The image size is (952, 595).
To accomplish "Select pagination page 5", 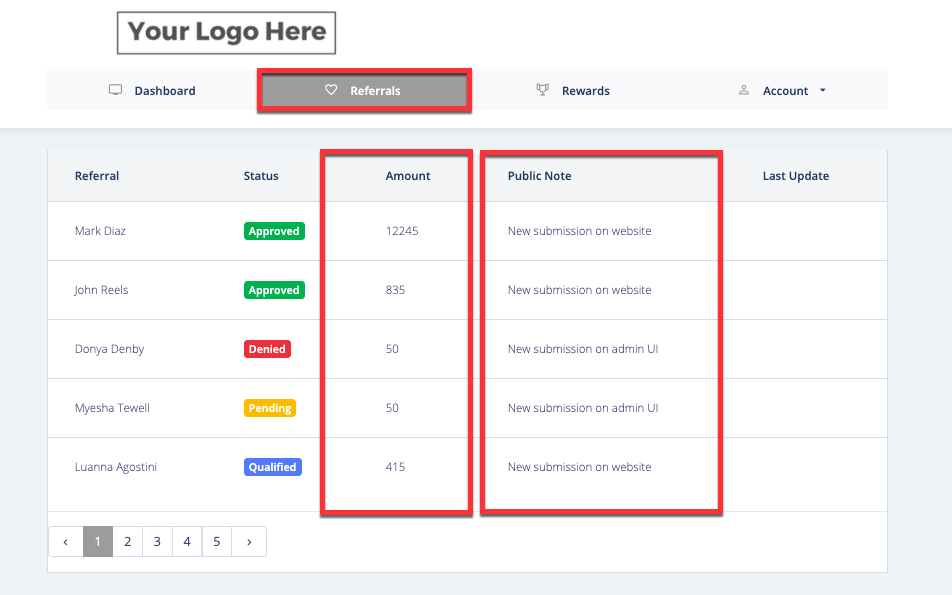I will [217, 542].
